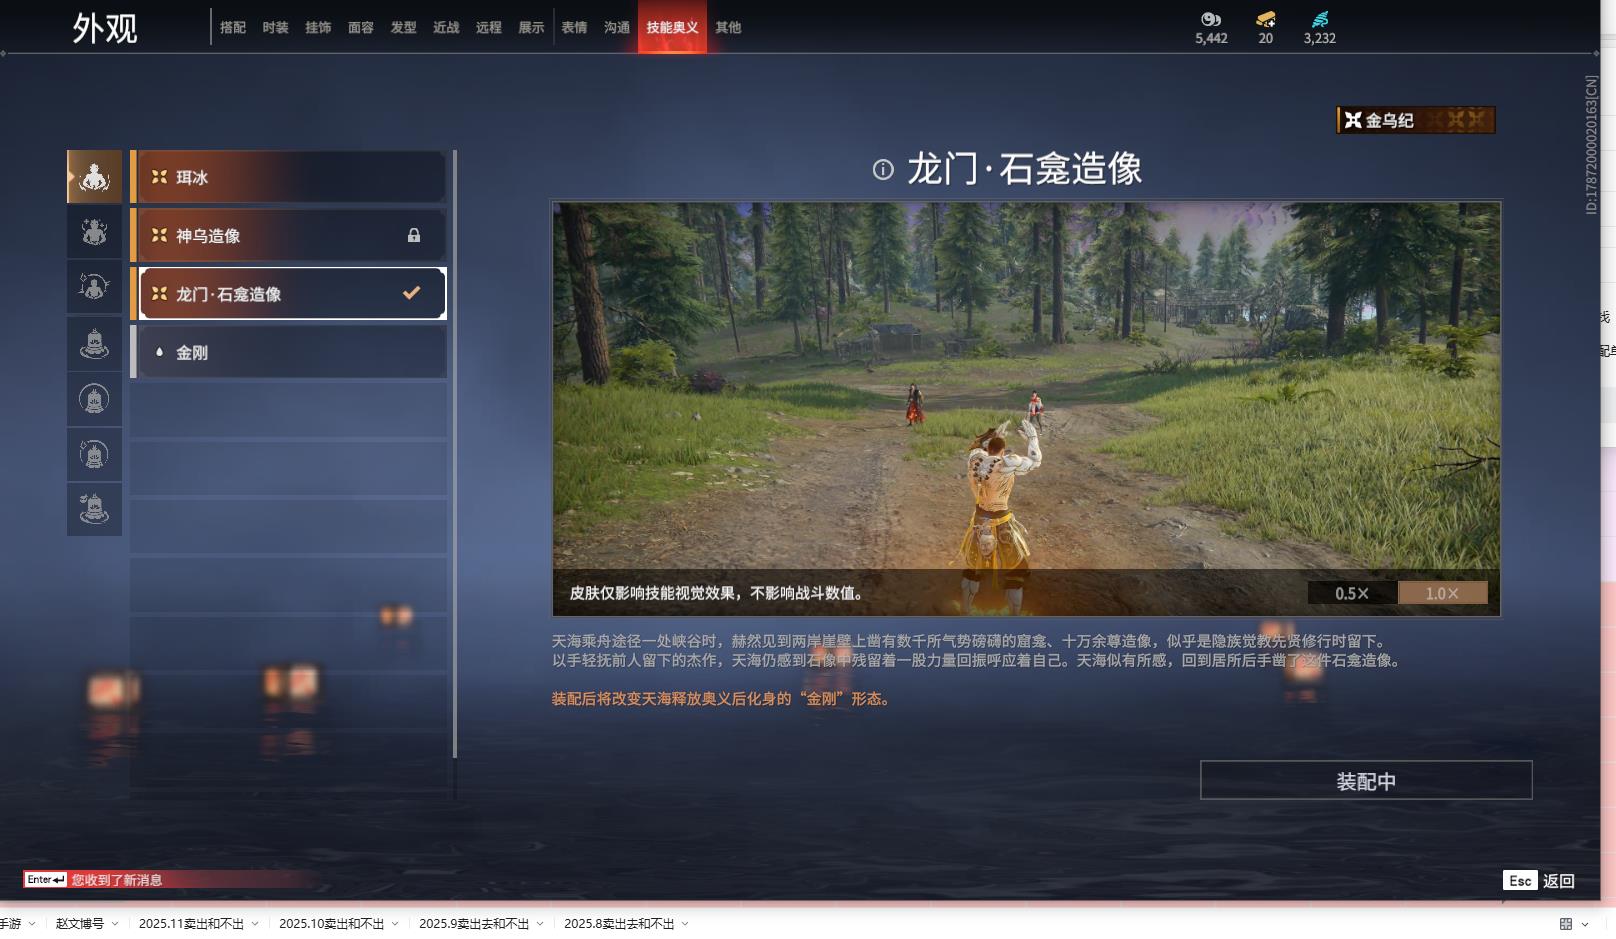This screenshot has height=939, width=1616.
Task: Open the 时装 tab
Action: coord(275,28)
